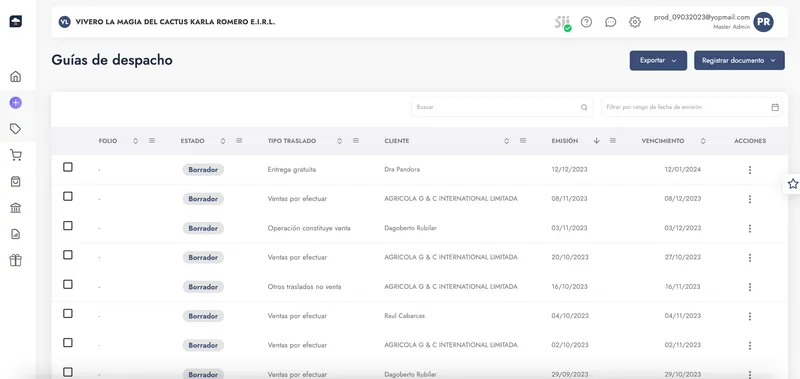The height and width of the screenshot is (379, 800).
Task: Open the Estado column filter menu
Action: coord(239,141)
